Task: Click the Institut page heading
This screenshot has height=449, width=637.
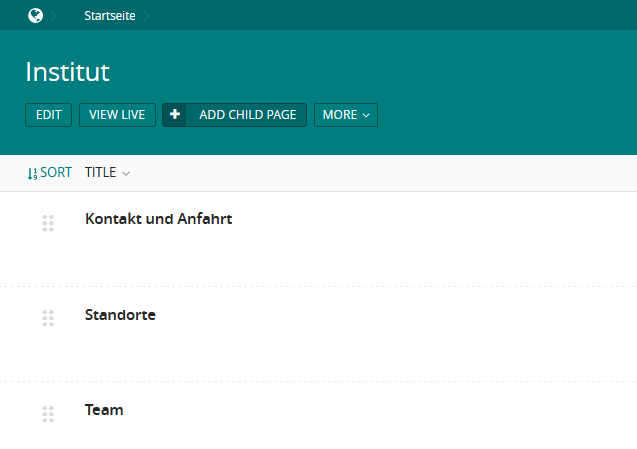Action: (x=67, y=72)
